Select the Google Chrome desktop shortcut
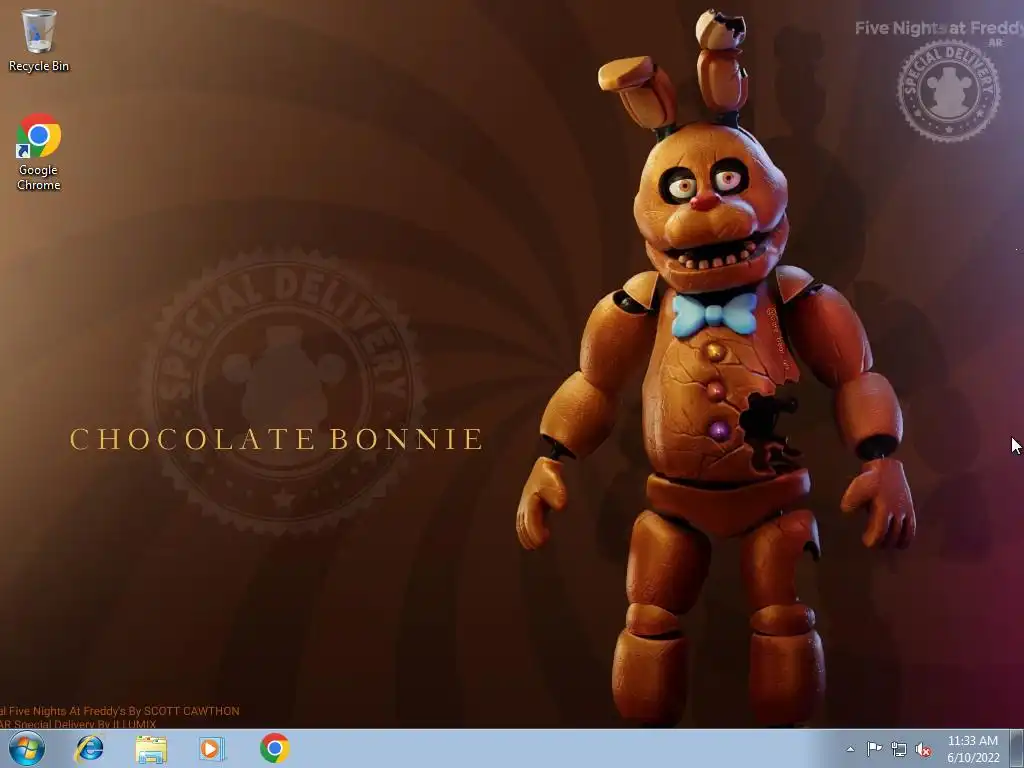The width and height of the screenshot is (1024, 768). click(x=39, y=152)
